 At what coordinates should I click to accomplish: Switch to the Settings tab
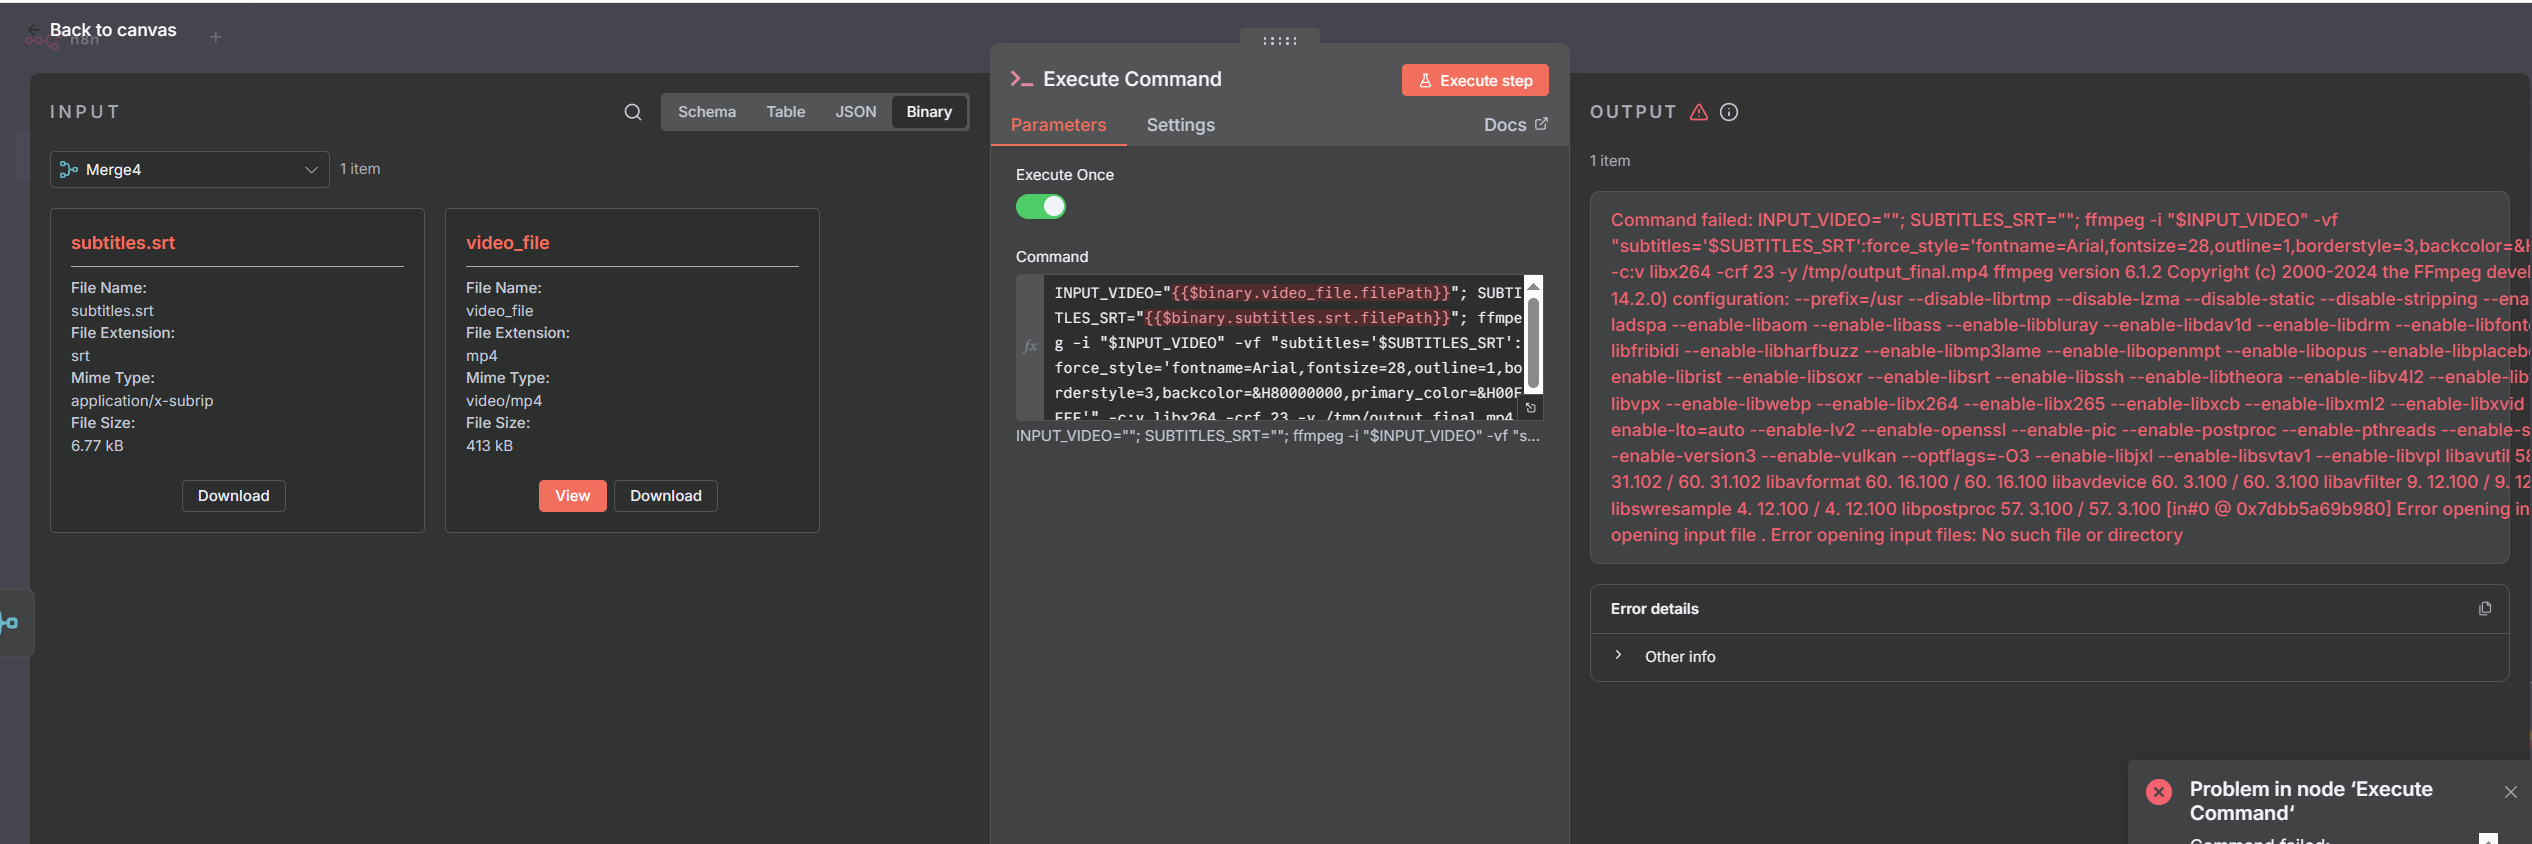point(1180,125)
